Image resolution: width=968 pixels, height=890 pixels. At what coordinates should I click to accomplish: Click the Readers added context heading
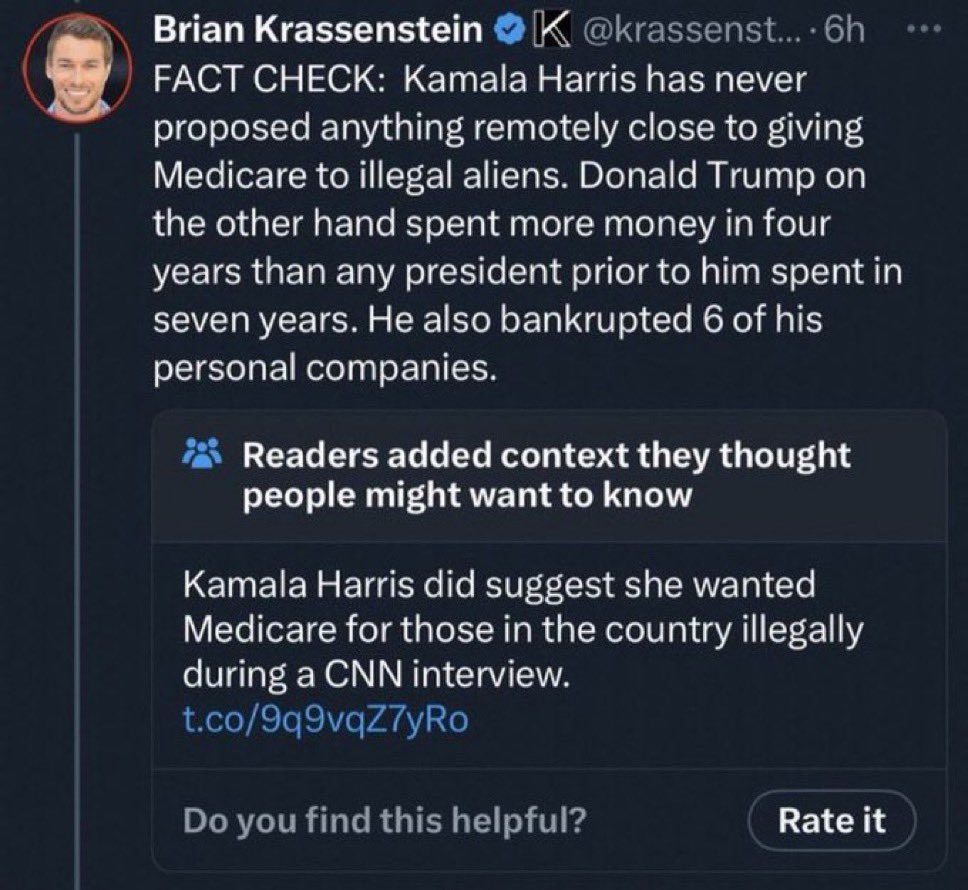coord(546,456)
